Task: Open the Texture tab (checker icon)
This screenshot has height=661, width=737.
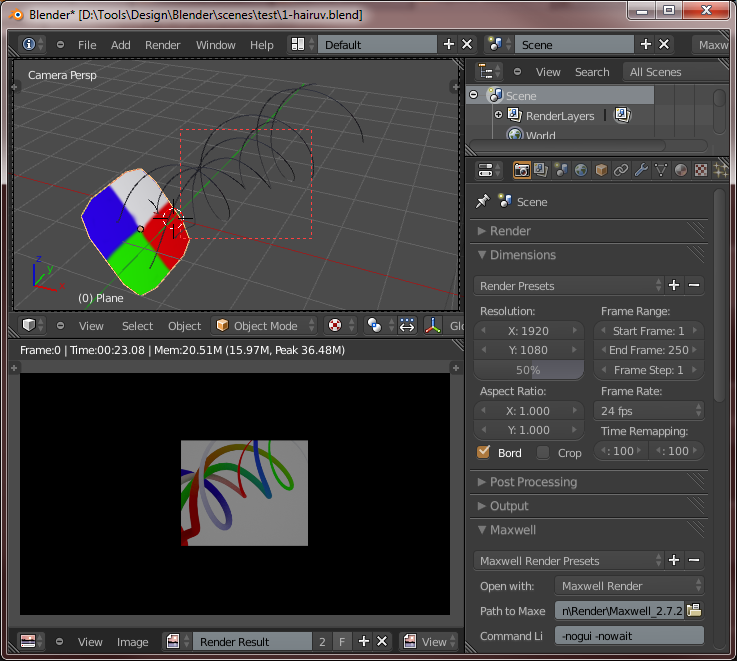Action: [x=701, y=170]
